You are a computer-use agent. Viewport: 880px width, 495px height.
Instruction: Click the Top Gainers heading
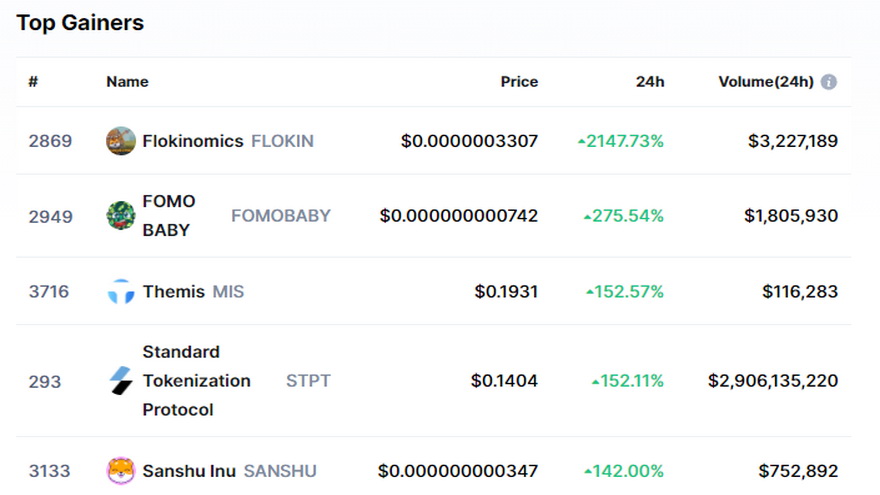80,23
